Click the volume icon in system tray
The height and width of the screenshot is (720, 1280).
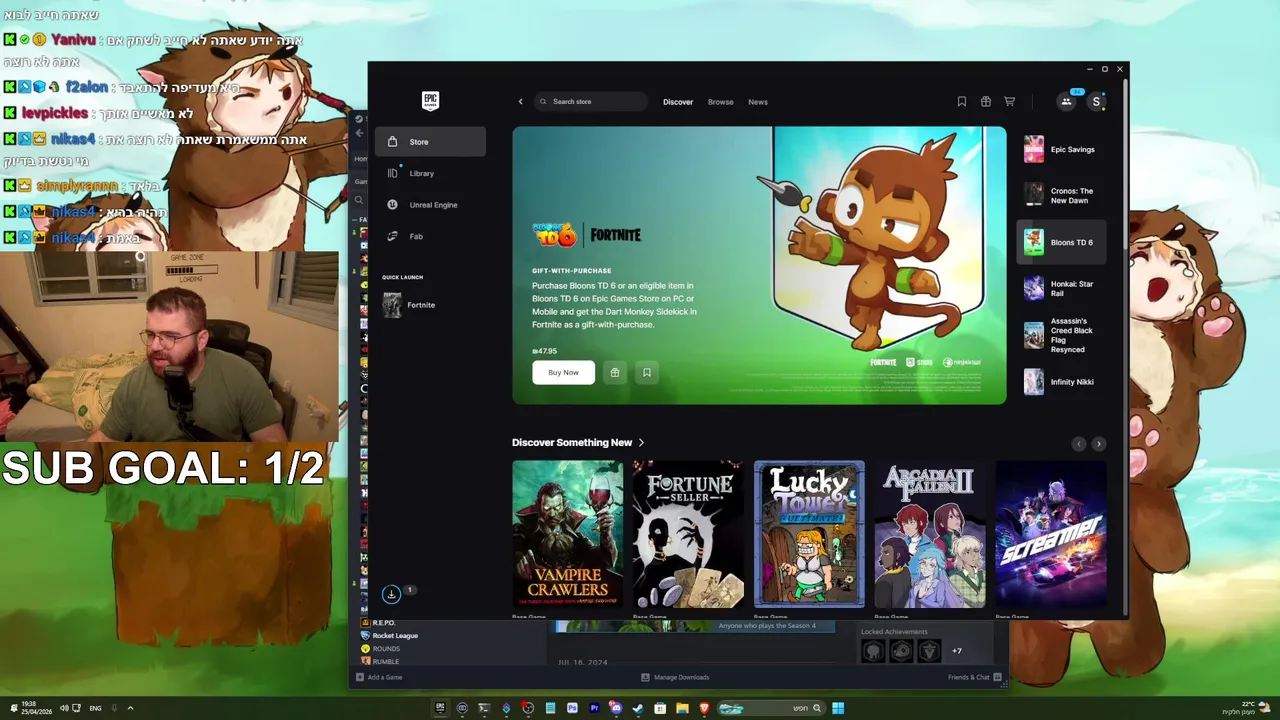63,708
